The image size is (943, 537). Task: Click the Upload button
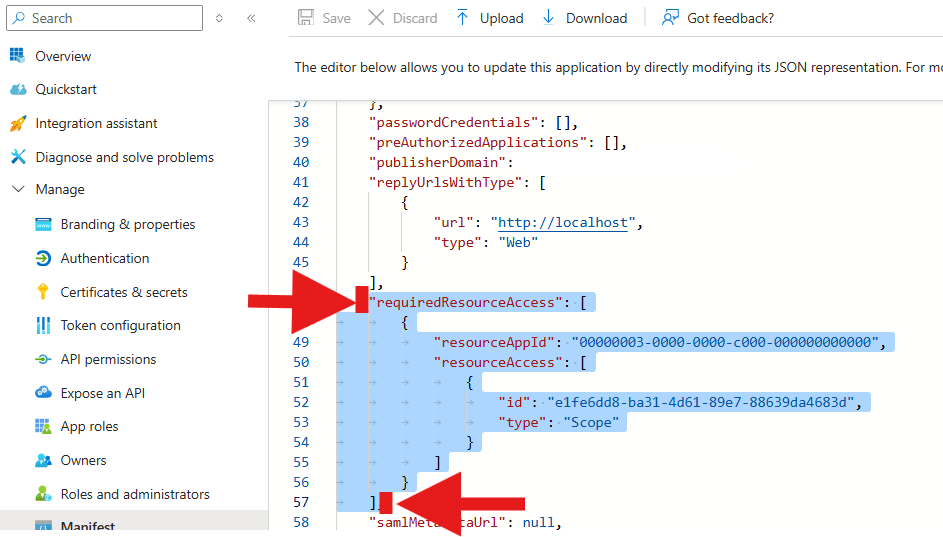click(x=489, y=18)
